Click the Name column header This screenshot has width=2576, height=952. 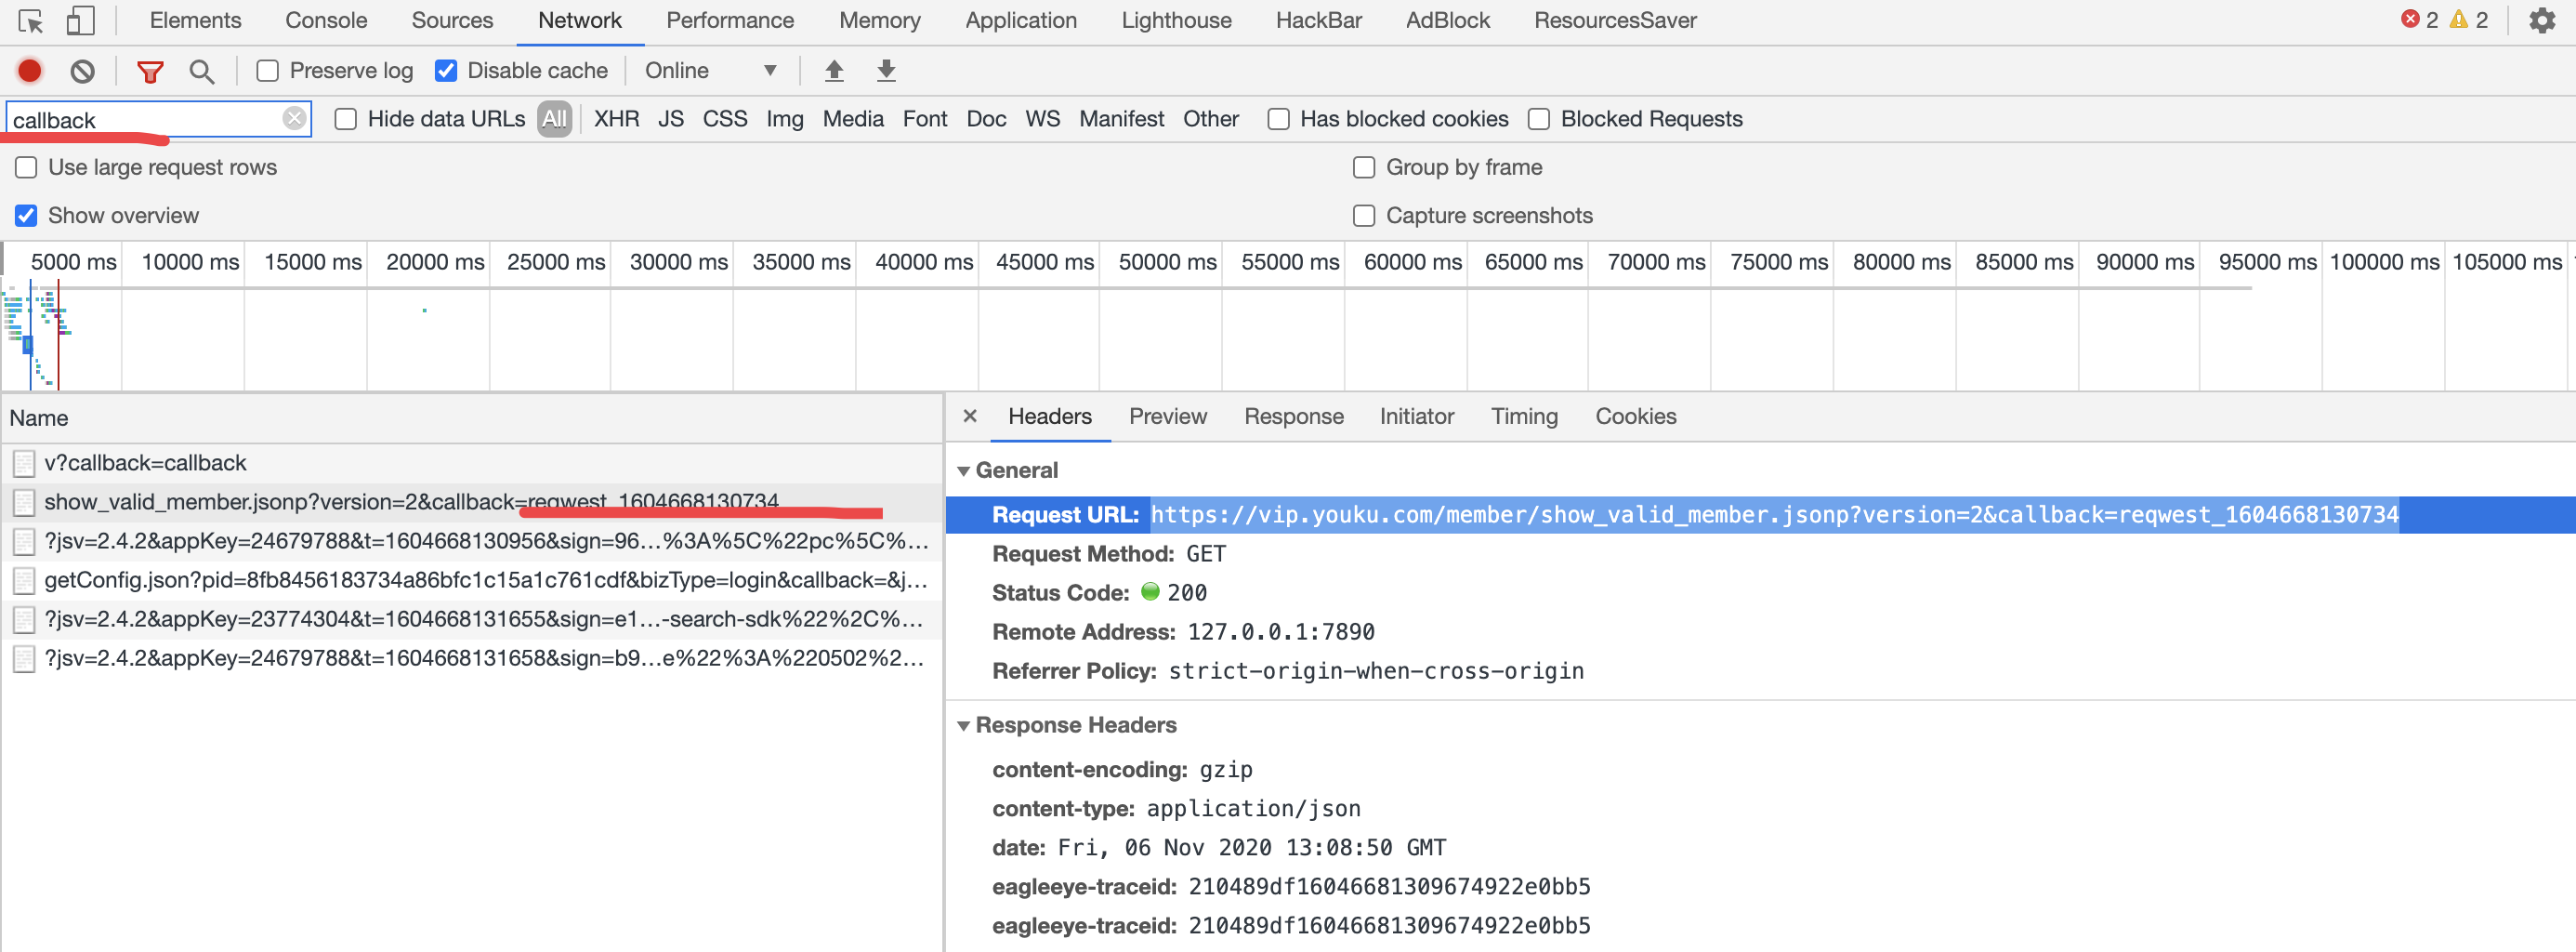point(471,418)
